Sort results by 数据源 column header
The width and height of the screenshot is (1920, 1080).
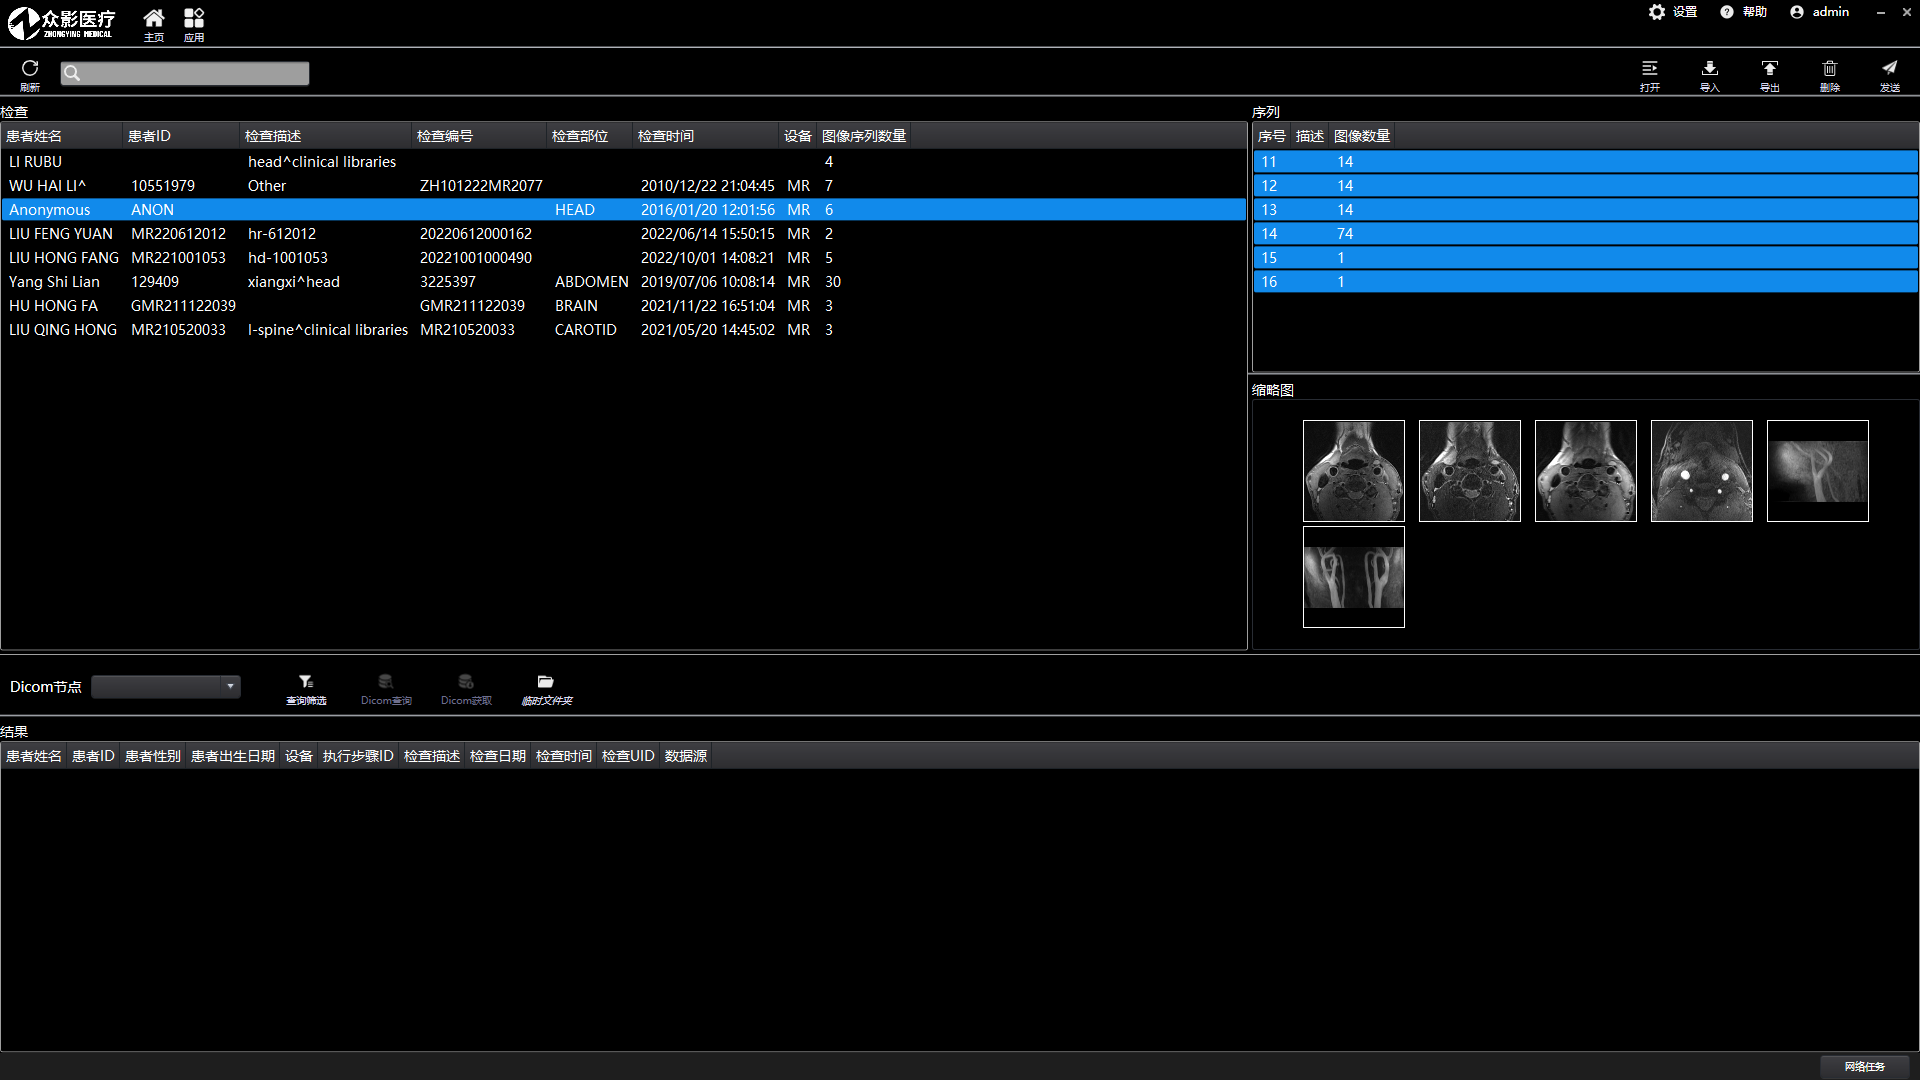686,756
